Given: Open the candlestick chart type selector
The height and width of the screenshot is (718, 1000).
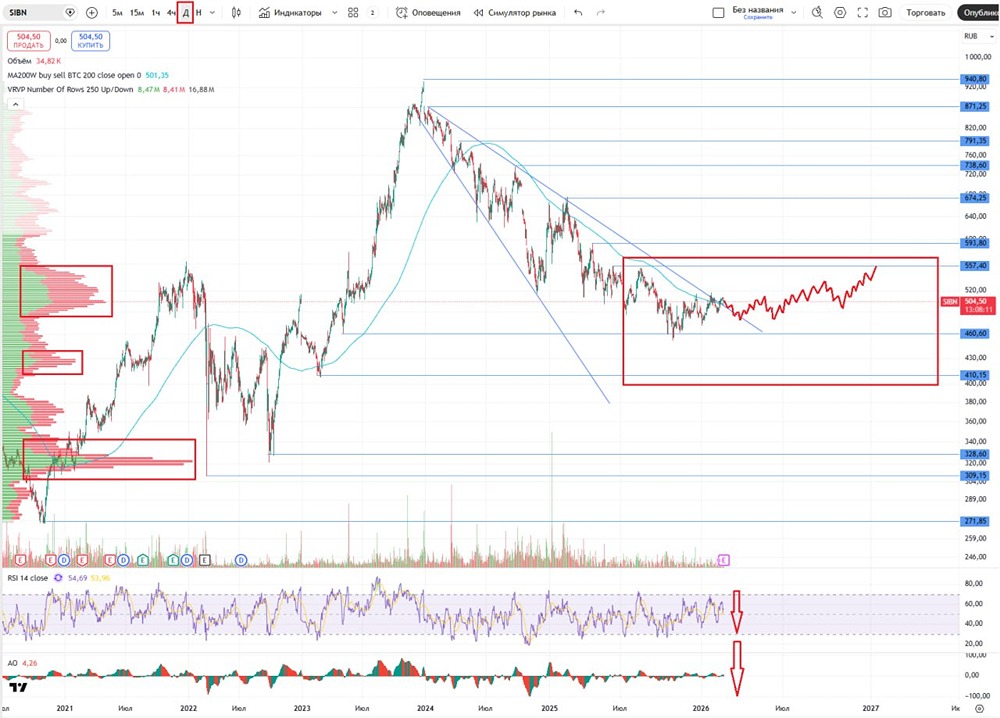Looking at the screenshot, I should pyautogui.click(x=236, y=13).
